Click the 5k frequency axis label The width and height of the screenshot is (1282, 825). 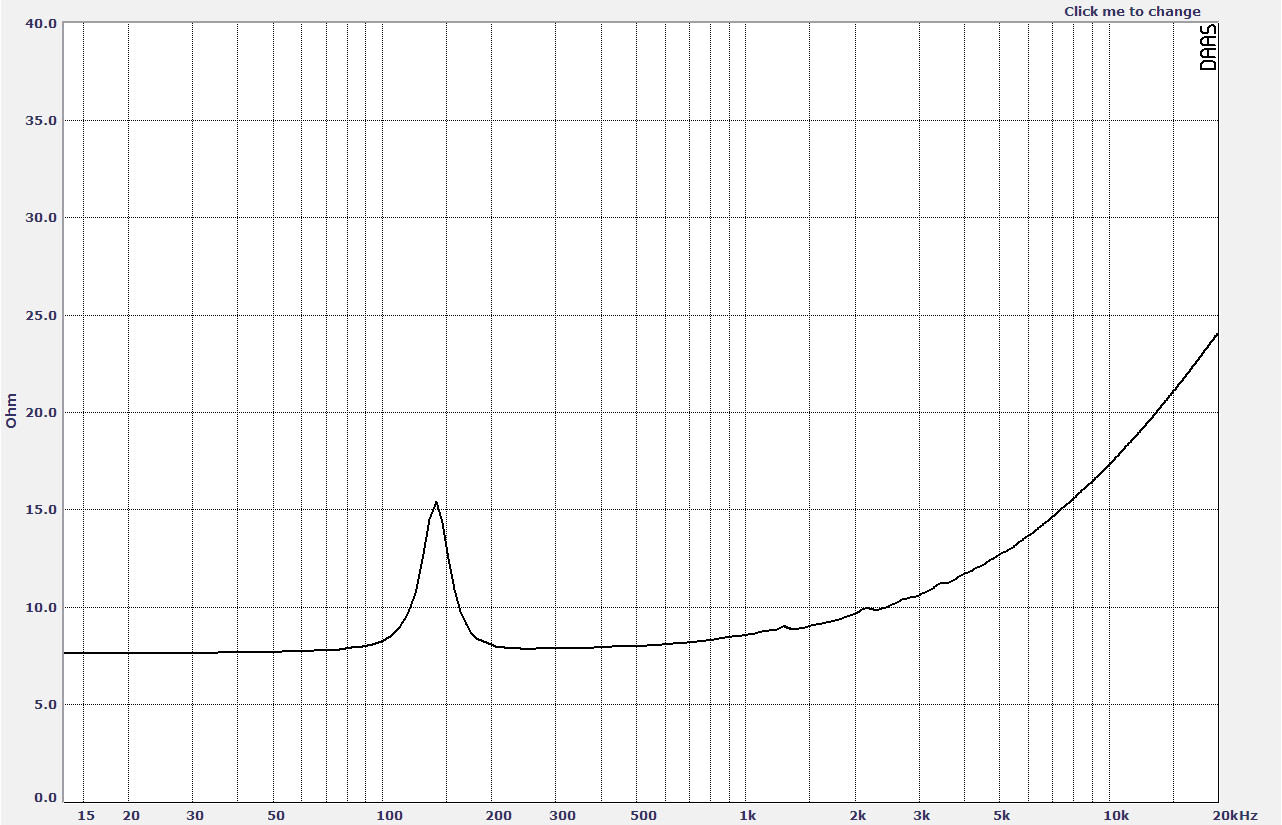click(1003, 815)
